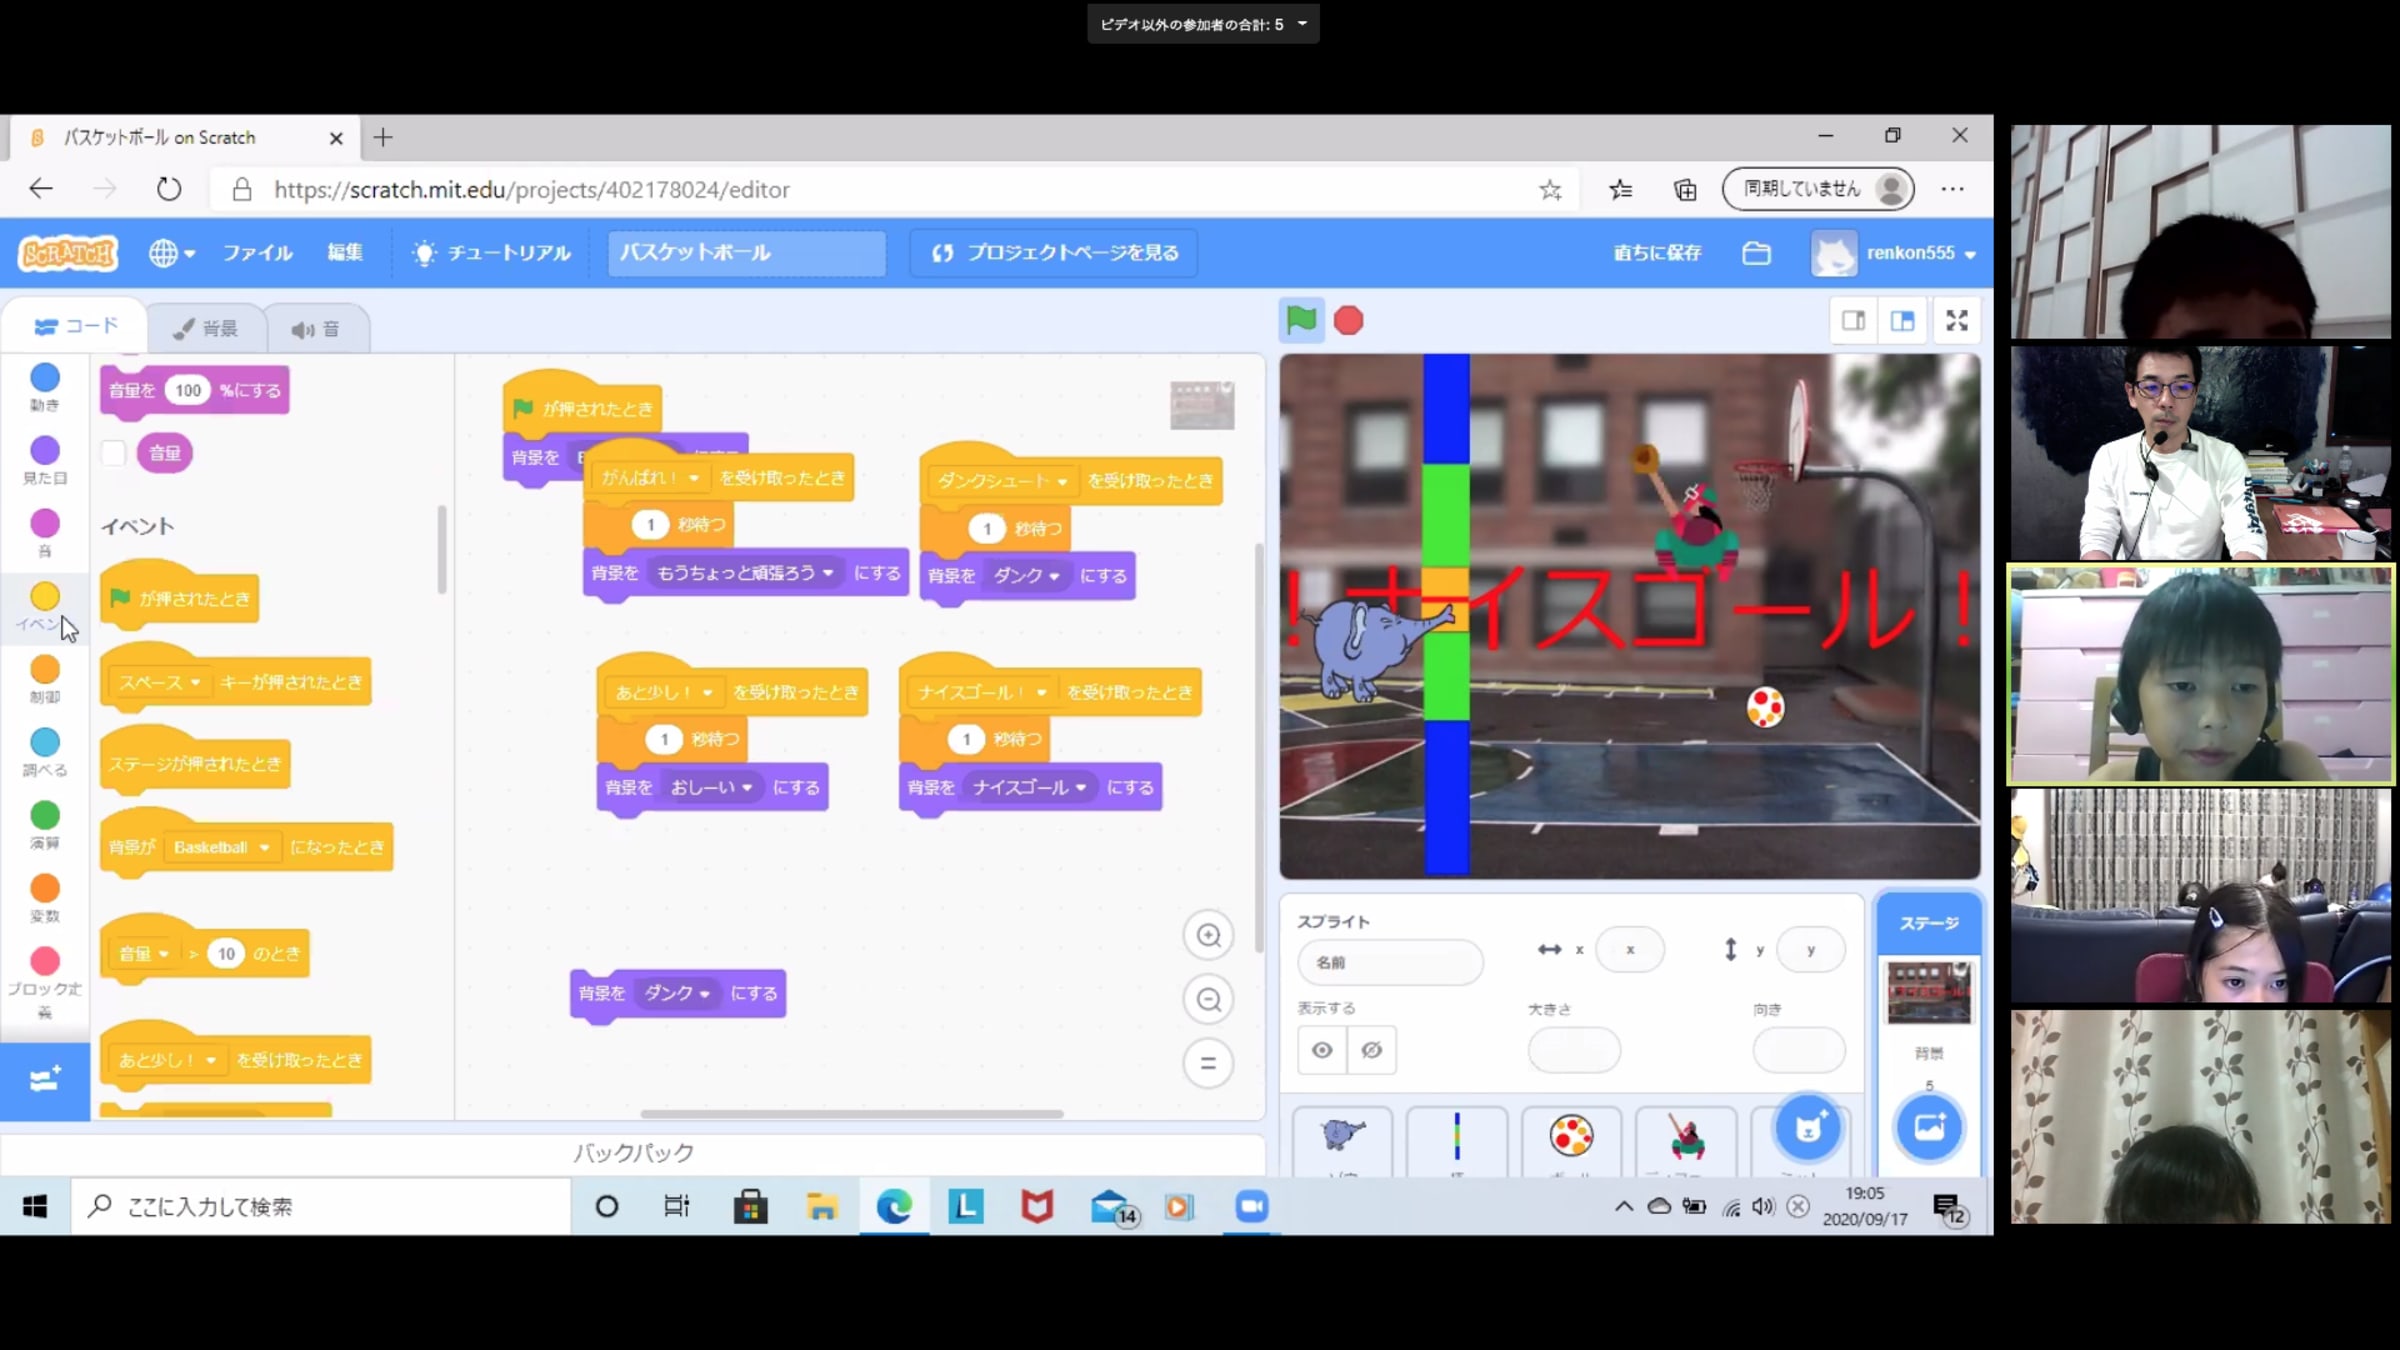This screenshot has width=2400, height=1350.
Task: Open the My Stuff folder icon
Action: pos(1756,253)
